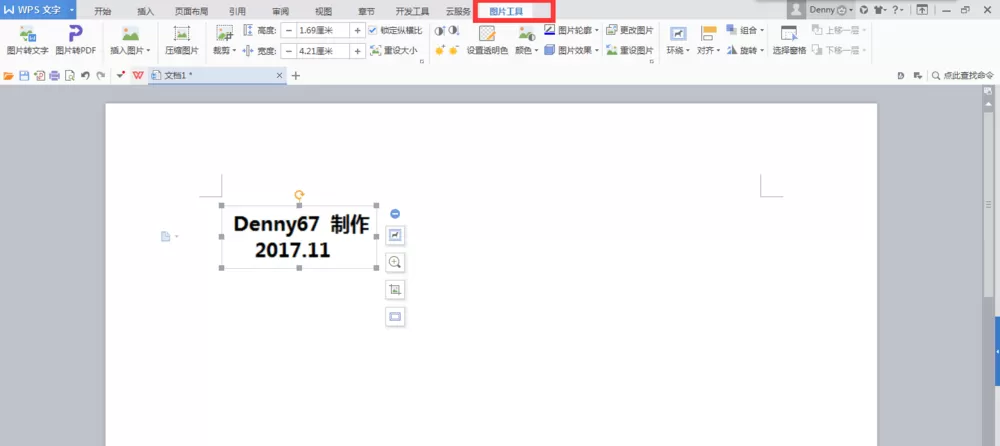Click the open folder icon in quick toolbar
Viewport: 1000px width, 446px height.
[8, 76]
